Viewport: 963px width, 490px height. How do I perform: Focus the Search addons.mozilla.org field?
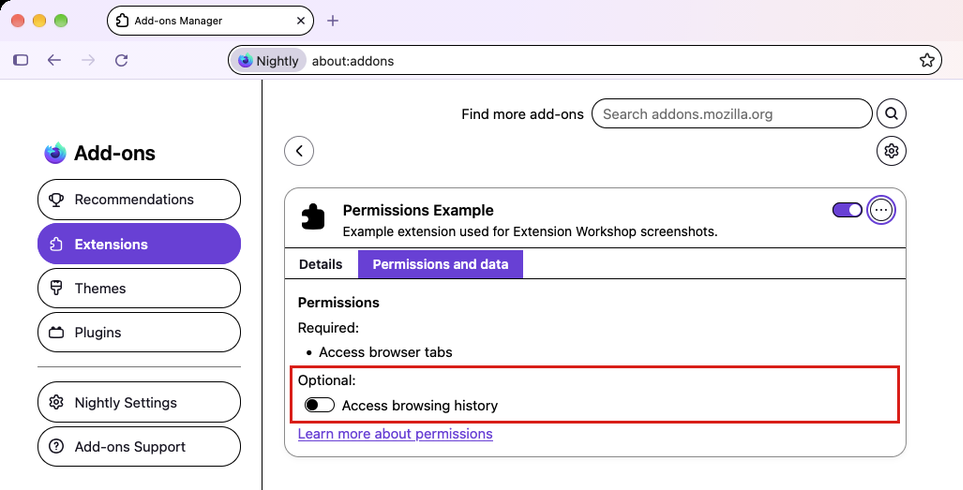[731, 114]
